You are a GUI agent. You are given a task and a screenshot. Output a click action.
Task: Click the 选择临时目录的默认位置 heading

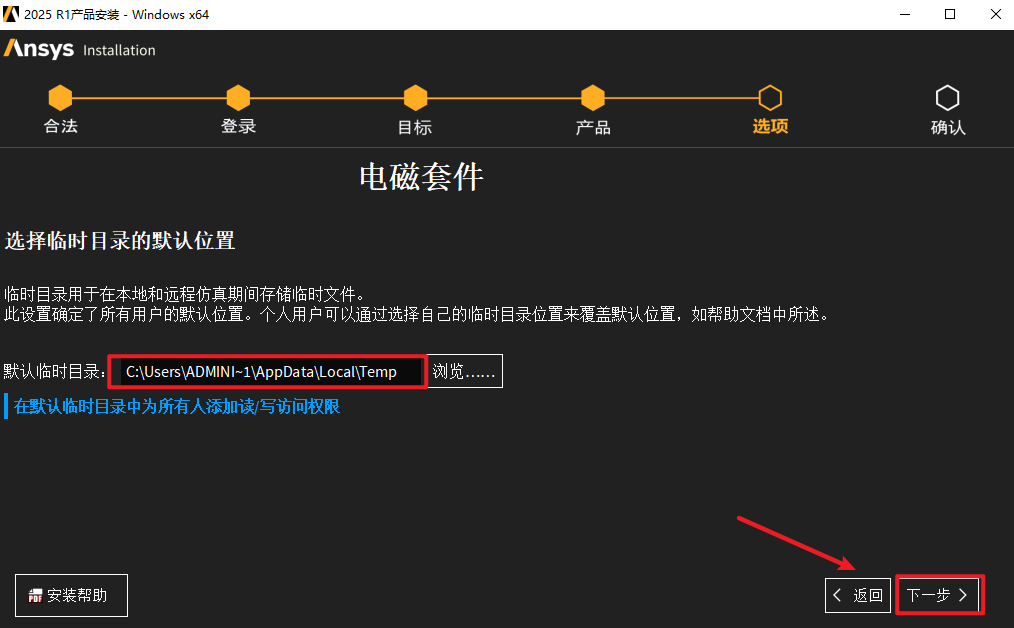click(x=120, y=241)
